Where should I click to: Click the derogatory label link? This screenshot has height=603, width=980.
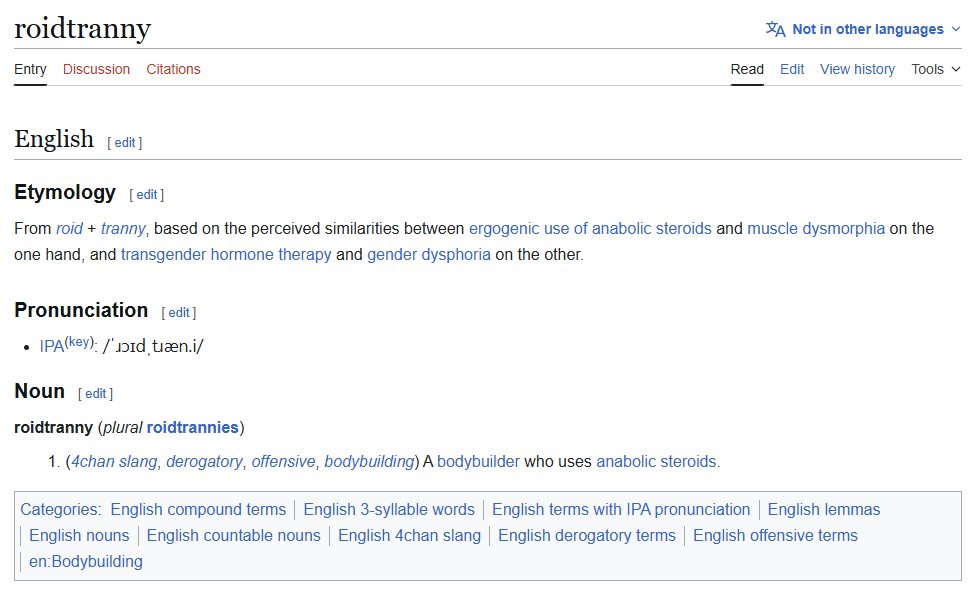click(204, 462)
